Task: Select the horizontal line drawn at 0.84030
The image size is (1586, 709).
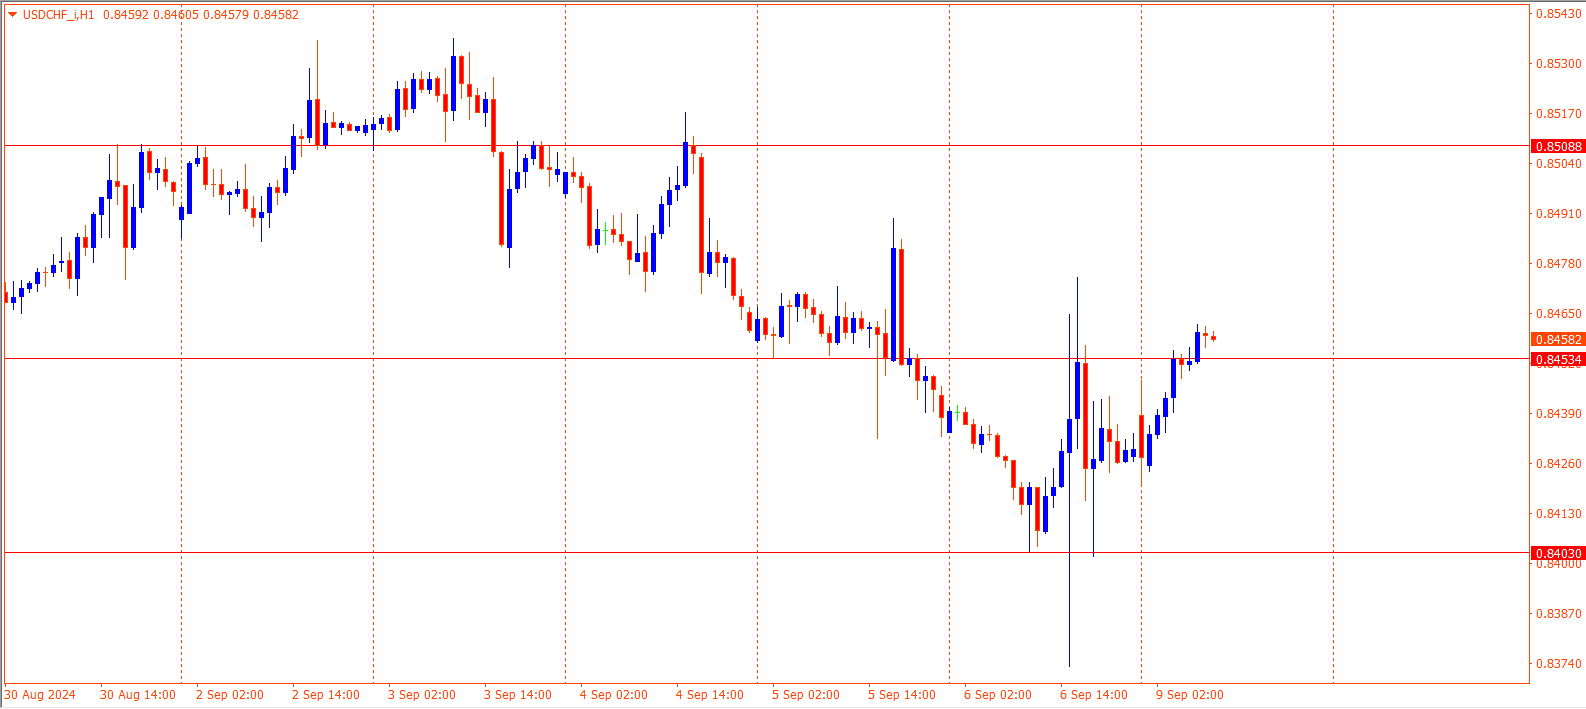Action: click(767, 552)
